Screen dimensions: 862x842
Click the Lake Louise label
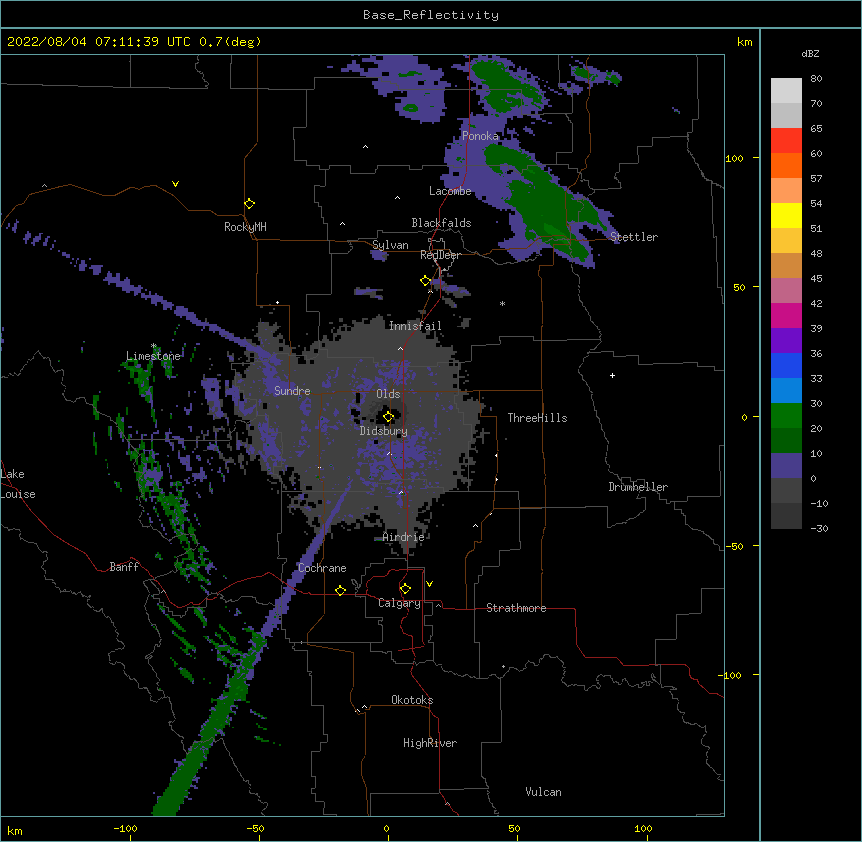click(x=18, y=484)
